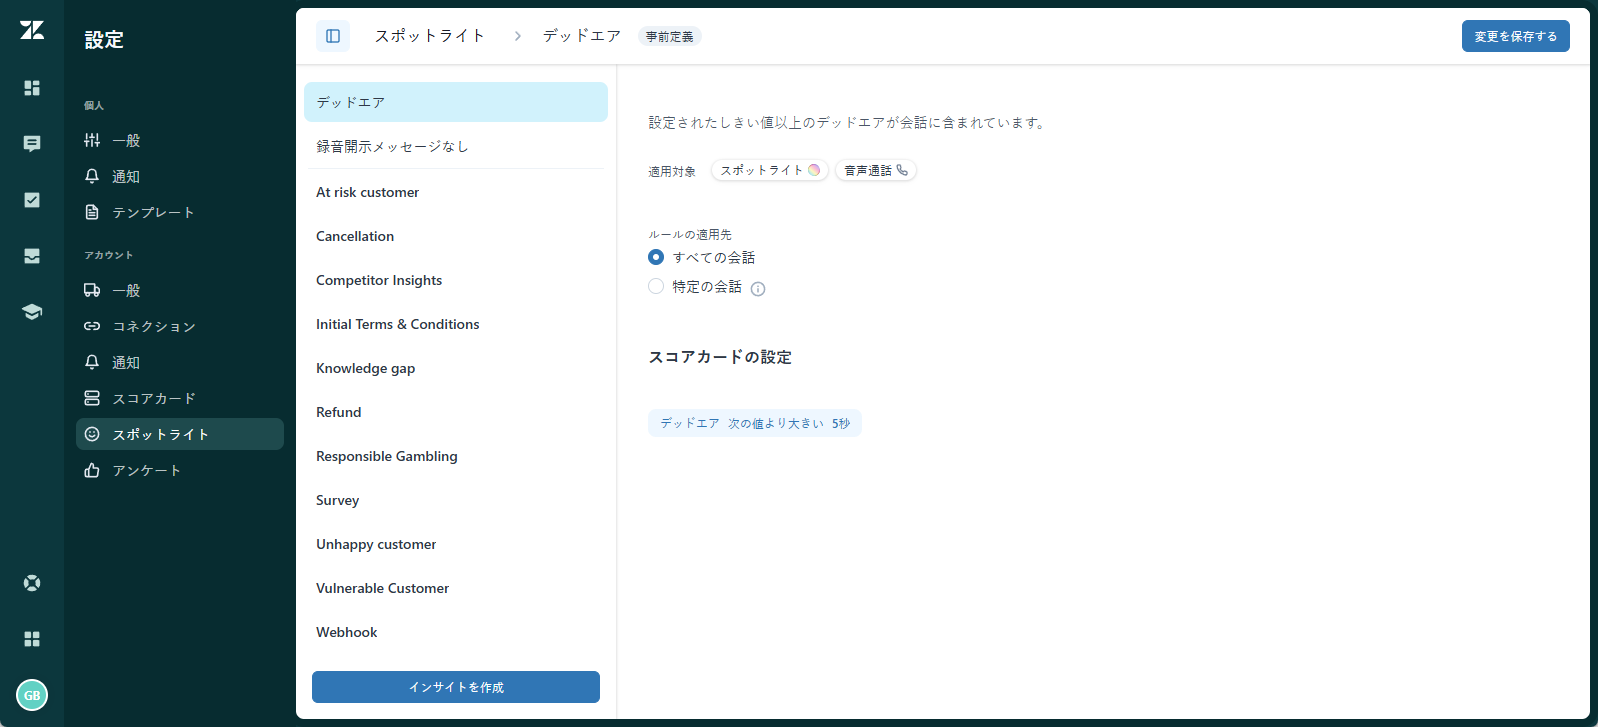Click the sliders icon for 個人 一般

[x=92, y=140]
